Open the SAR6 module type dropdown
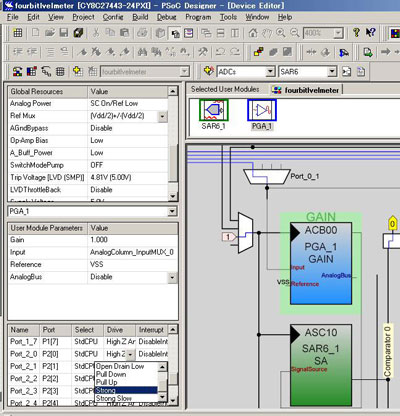Viewport: 400px width, 416px height. (x=331, y=72)
